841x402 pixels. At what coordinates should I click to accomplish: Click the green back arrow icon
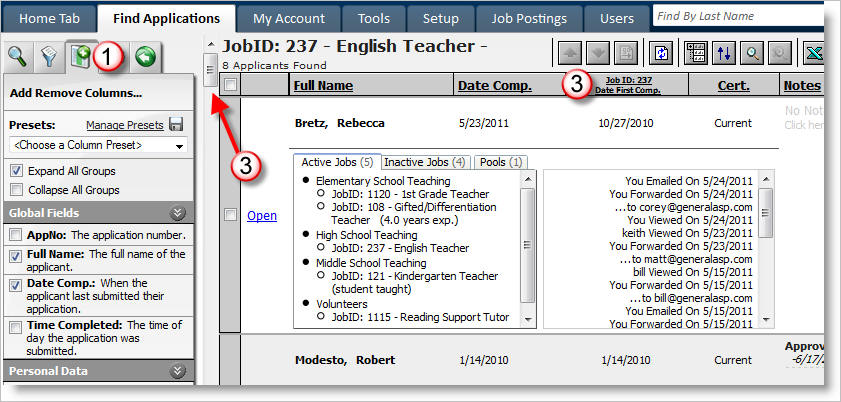click(x=146, y=57)
